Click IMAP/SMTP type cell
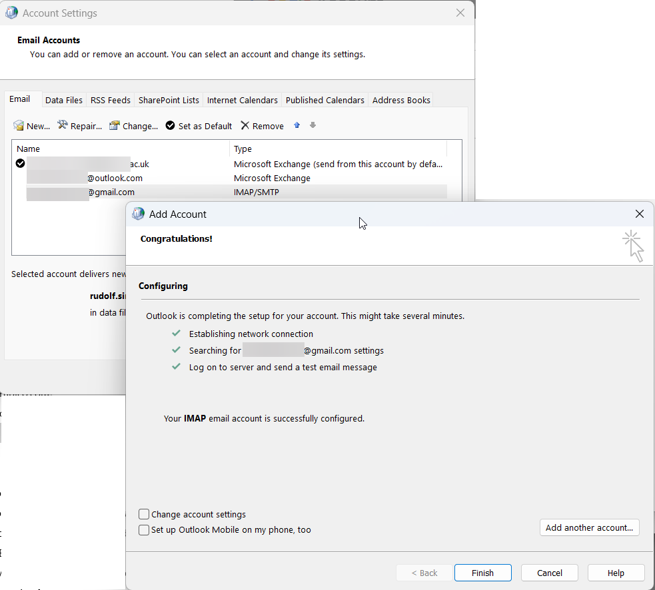The height and width of the screenshot is (590, 655). [x=256, y=192]
